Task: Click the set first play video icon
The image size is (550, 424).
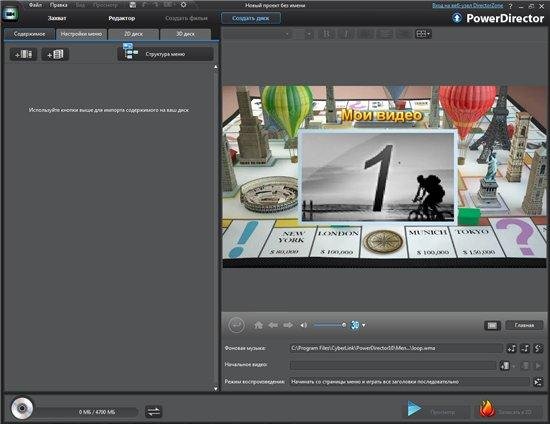Action: (x=505, y=365)
